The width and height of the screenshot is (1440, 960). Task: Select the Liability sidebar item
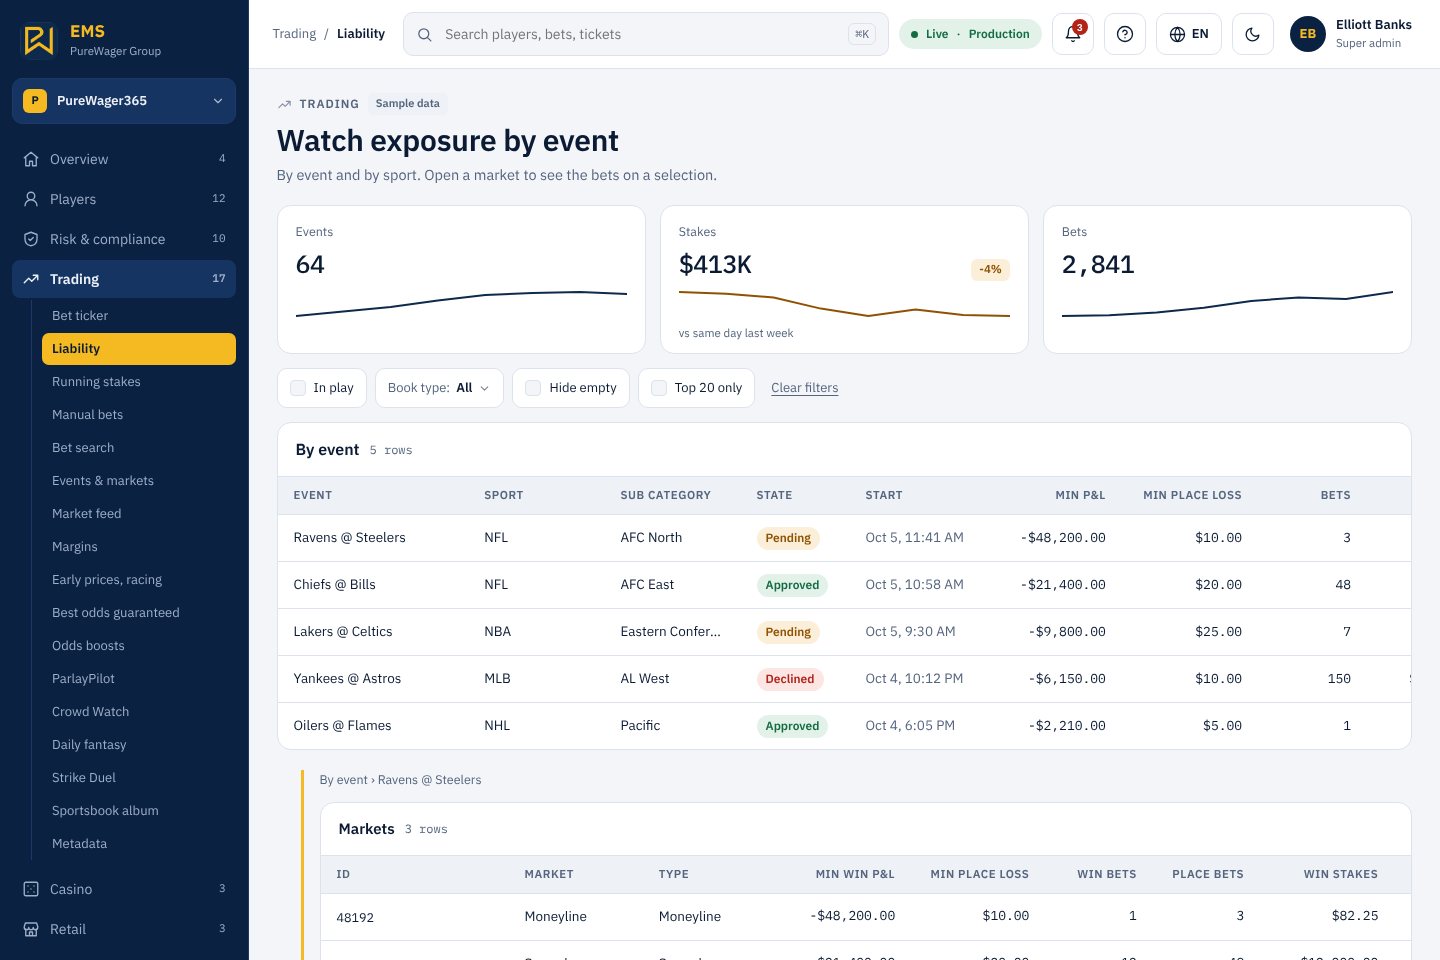[x=139, y=349]
